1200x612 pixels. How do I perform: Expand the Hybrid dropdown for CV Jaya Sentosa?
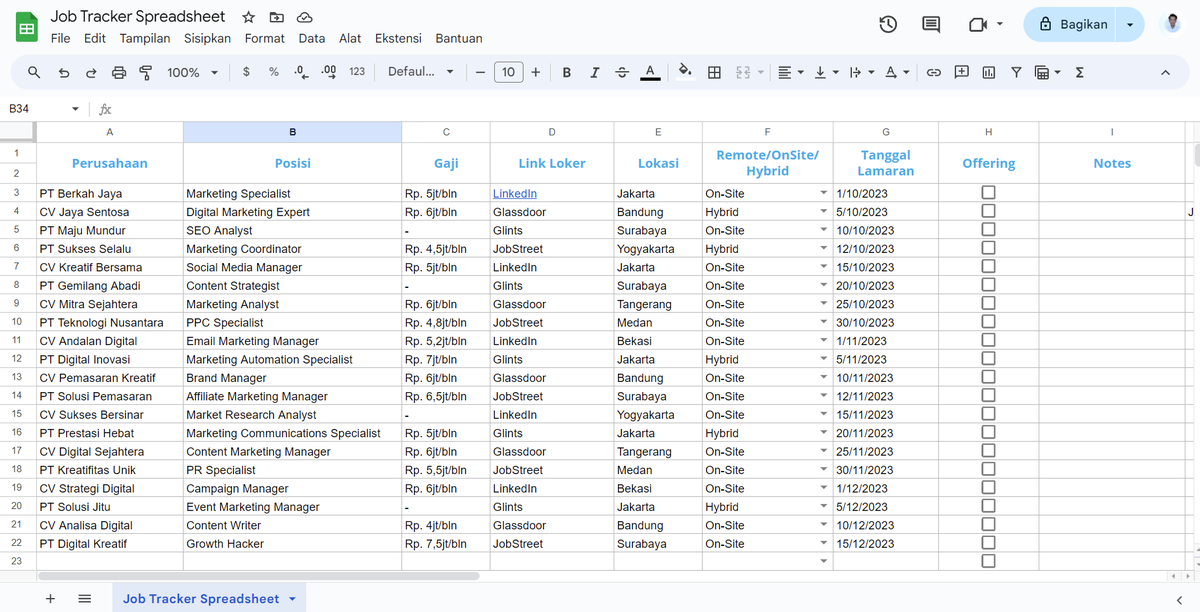(x=824, y=212)
